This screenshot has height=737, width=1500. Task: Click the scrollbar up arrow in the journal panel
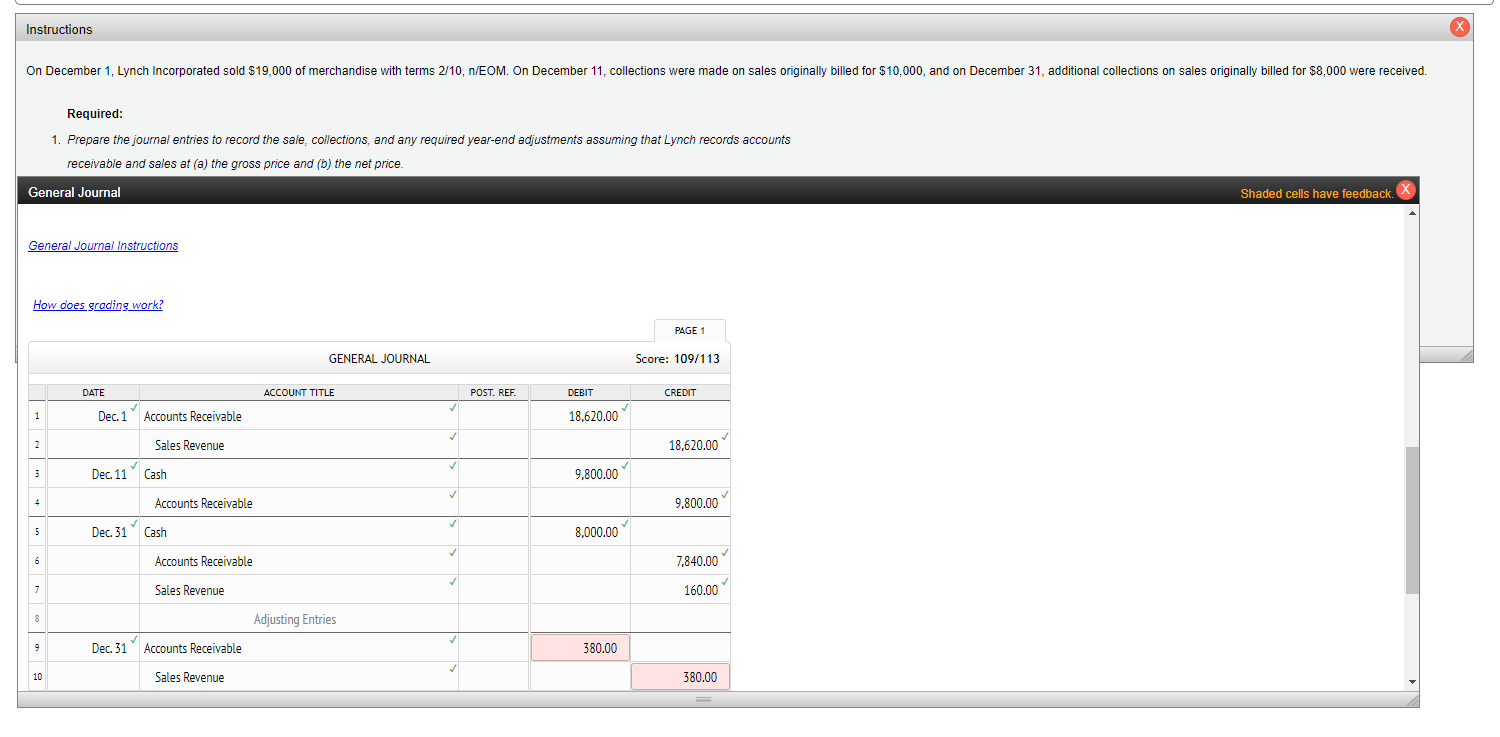1410,212
